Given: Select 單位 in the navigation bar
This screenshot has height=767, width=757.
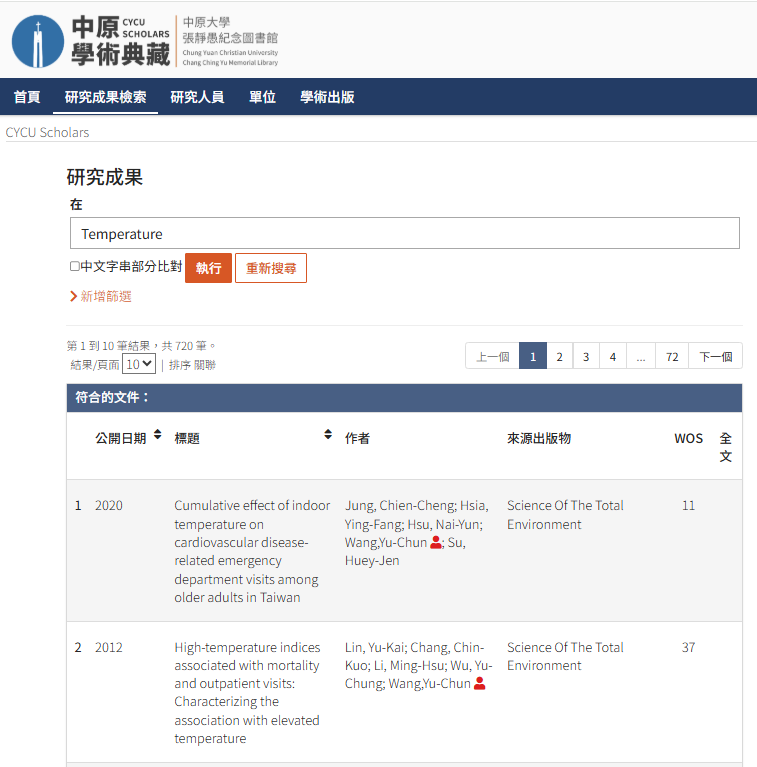Looking at the screenshot, I should pos(262,97).
